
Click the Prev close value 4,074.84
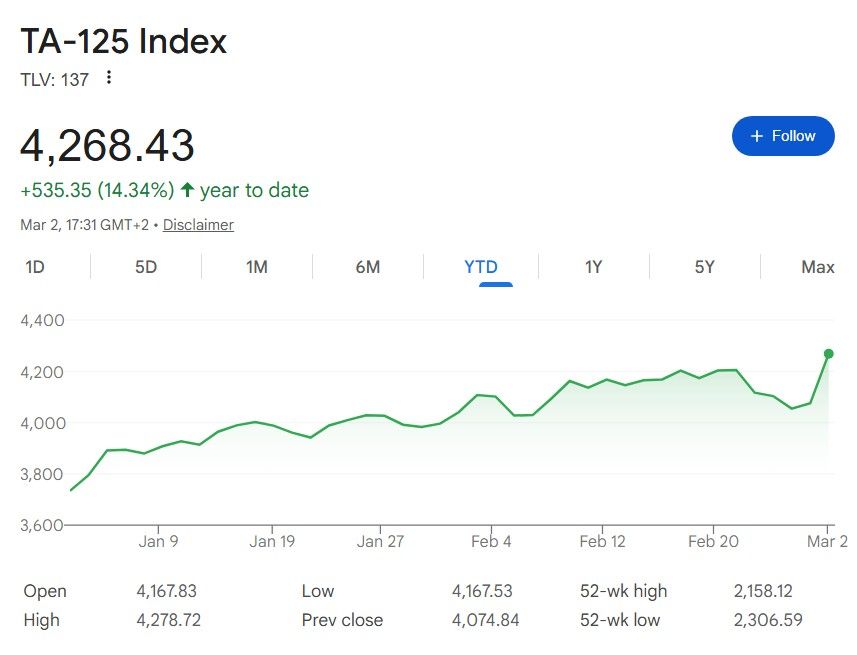point(485,620)
